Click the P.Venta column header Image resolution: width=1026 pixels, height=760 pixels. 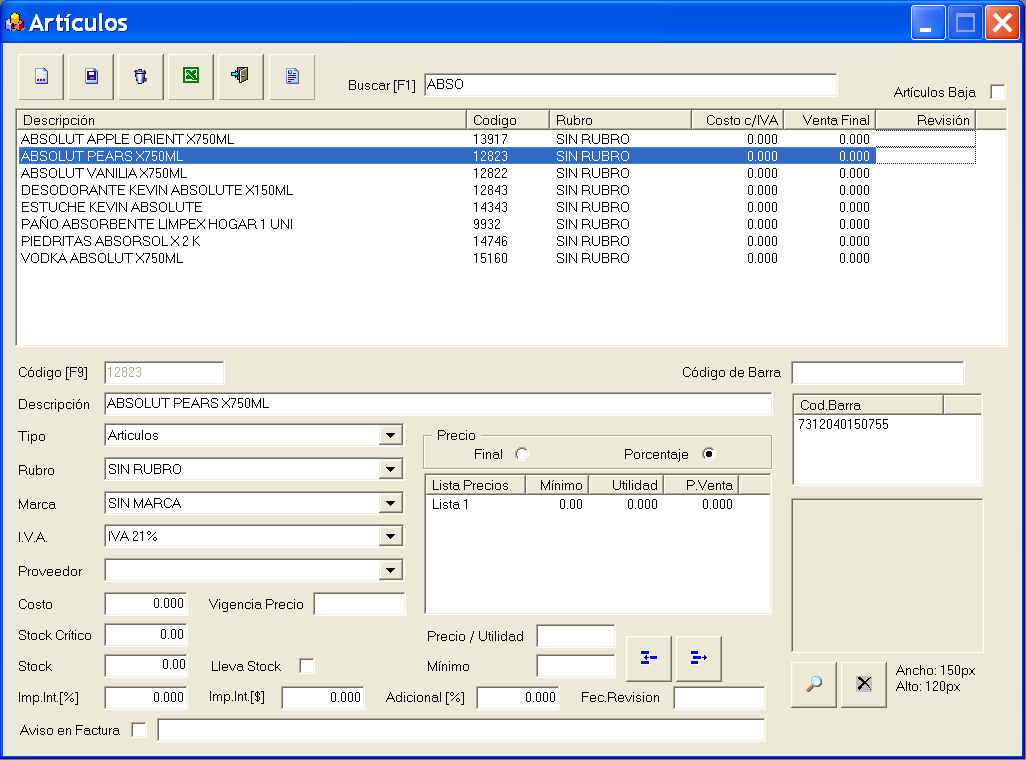[x=701, y=485]
